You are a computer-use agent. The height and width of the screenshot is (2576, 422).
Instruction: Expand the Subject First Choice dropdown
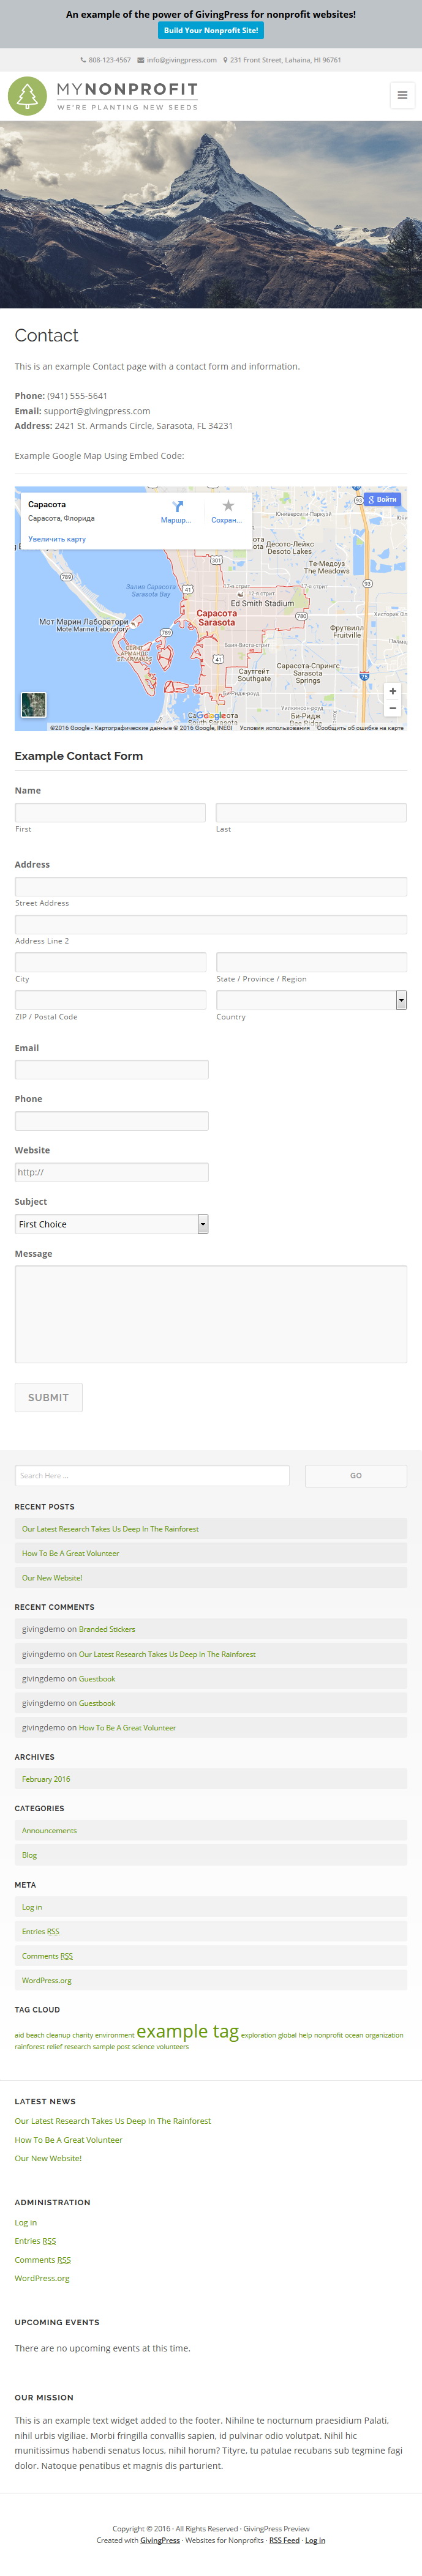click(112, 1224)
